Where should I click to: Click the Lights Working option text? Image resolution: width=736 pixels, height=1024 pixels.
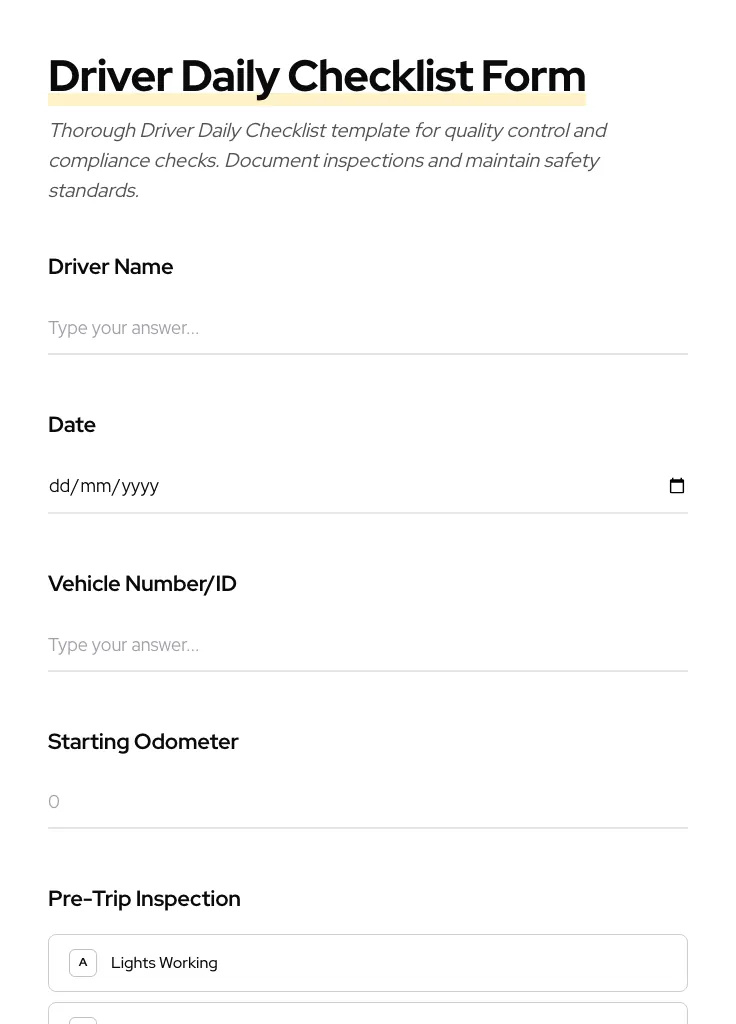(x=164, y=962)
